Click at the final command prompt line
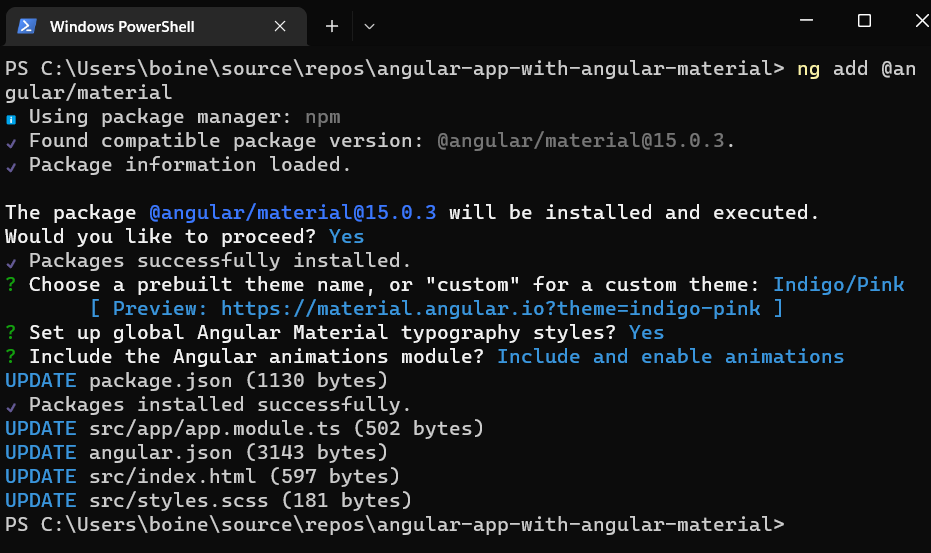The image size is (931, 553). 395,524
